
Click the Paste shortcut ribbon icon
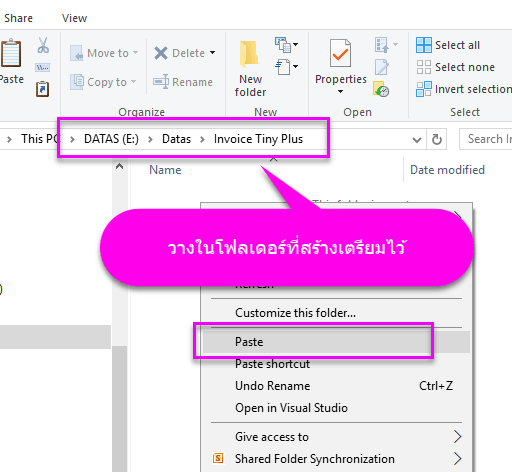pos(43,89)
